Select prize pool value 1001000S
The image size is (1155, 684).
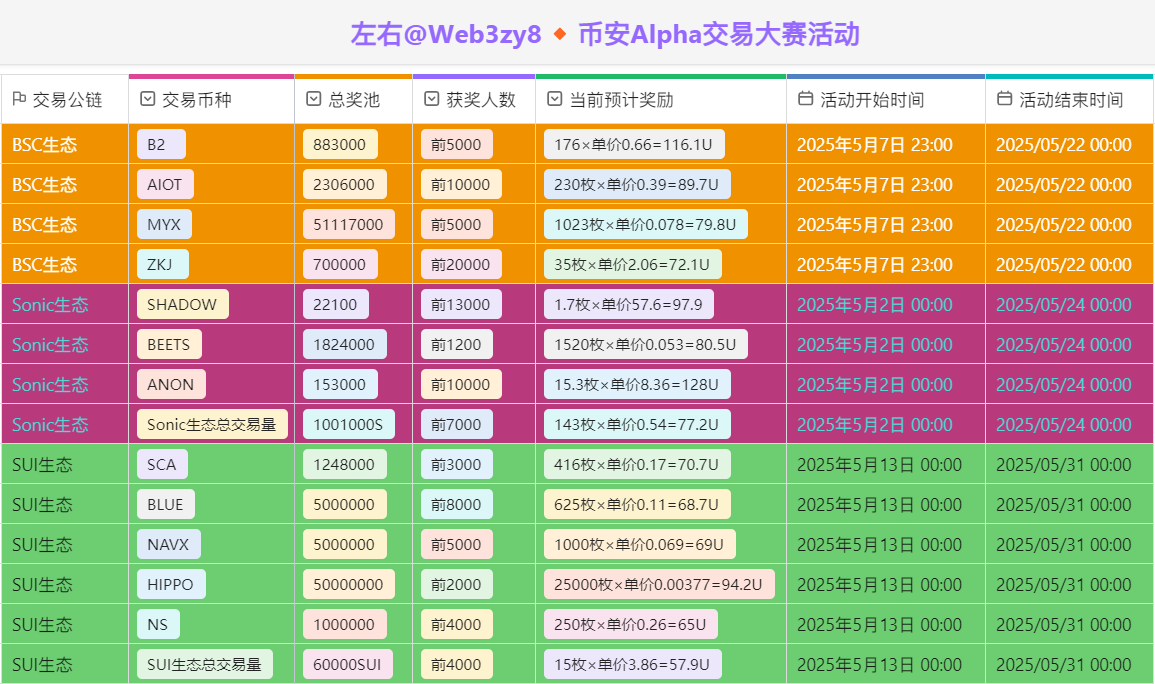tap(348, 424)
